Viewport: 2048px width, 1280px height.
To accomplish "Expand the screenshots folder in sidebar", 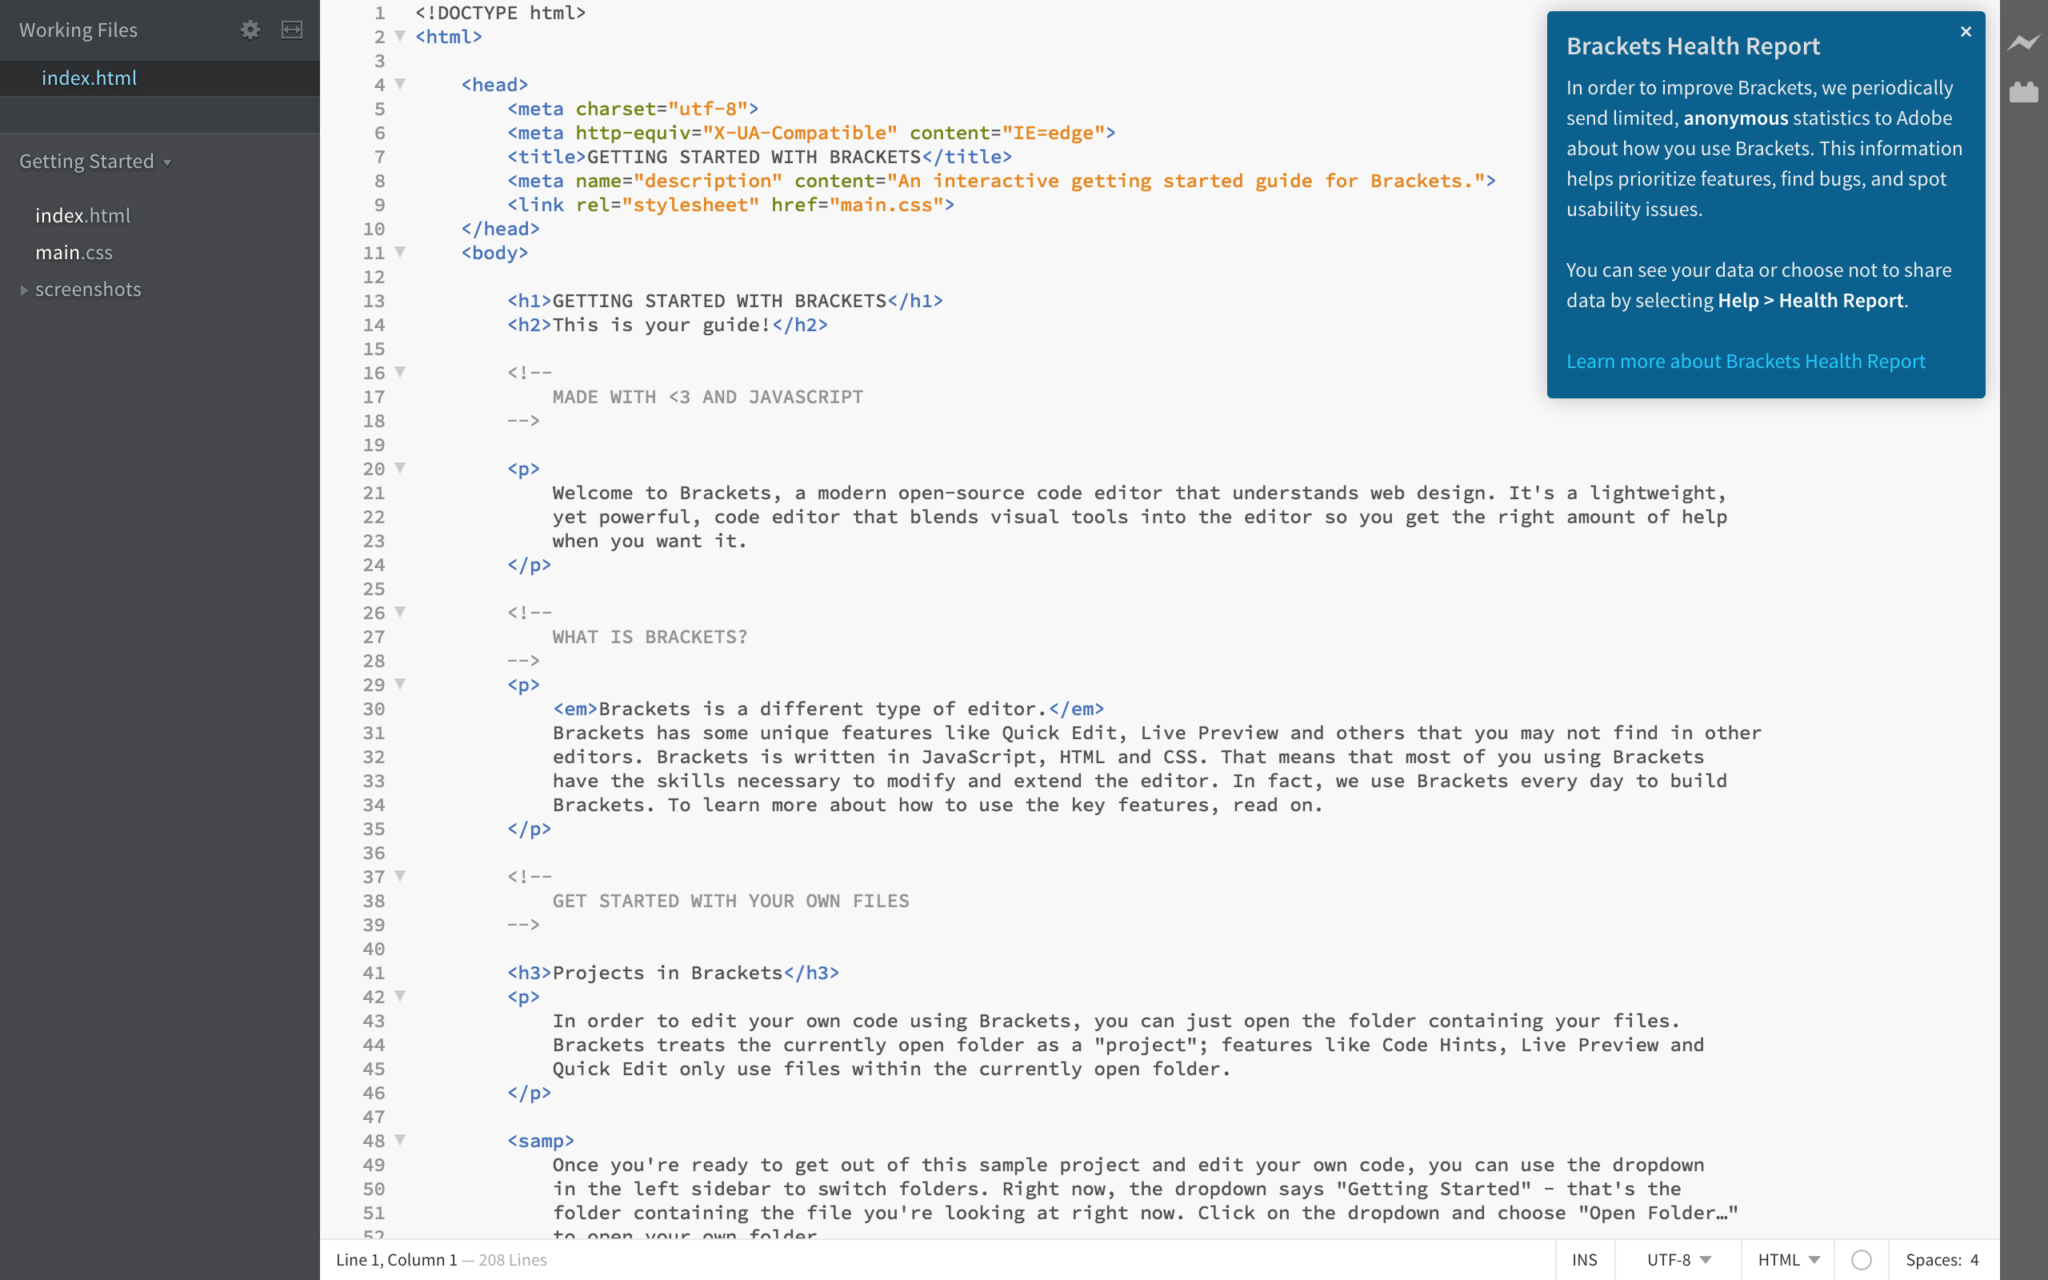I will (x=25, y=289).
